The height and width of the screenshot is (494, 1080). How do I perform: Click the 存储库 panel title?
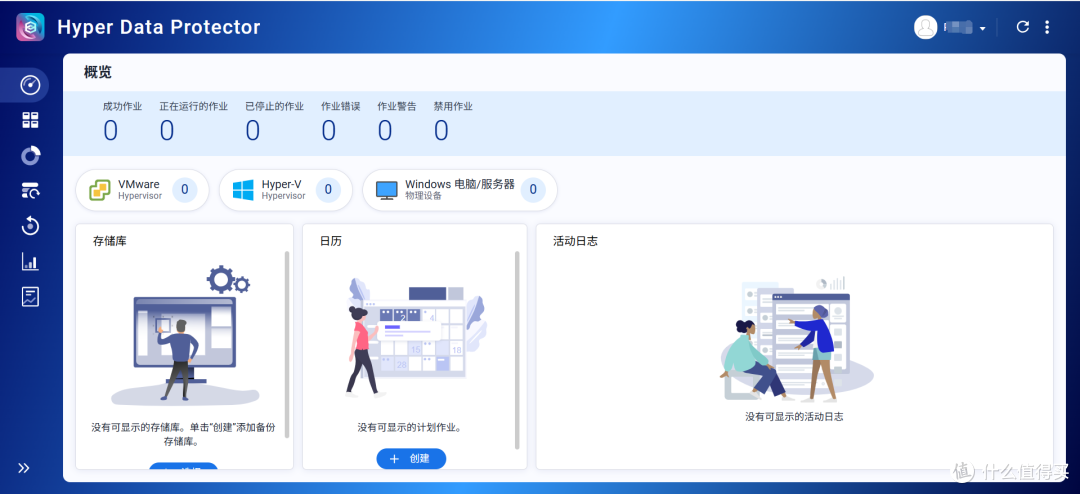(x=110, y=242)
